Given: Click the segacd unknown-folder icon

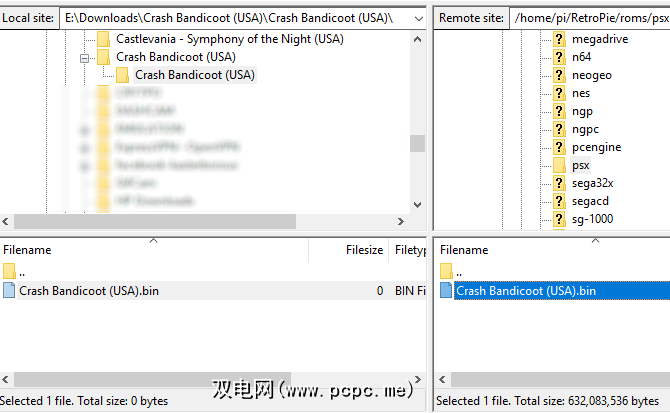Looking at the screenshot, I should tap(559, 201).
